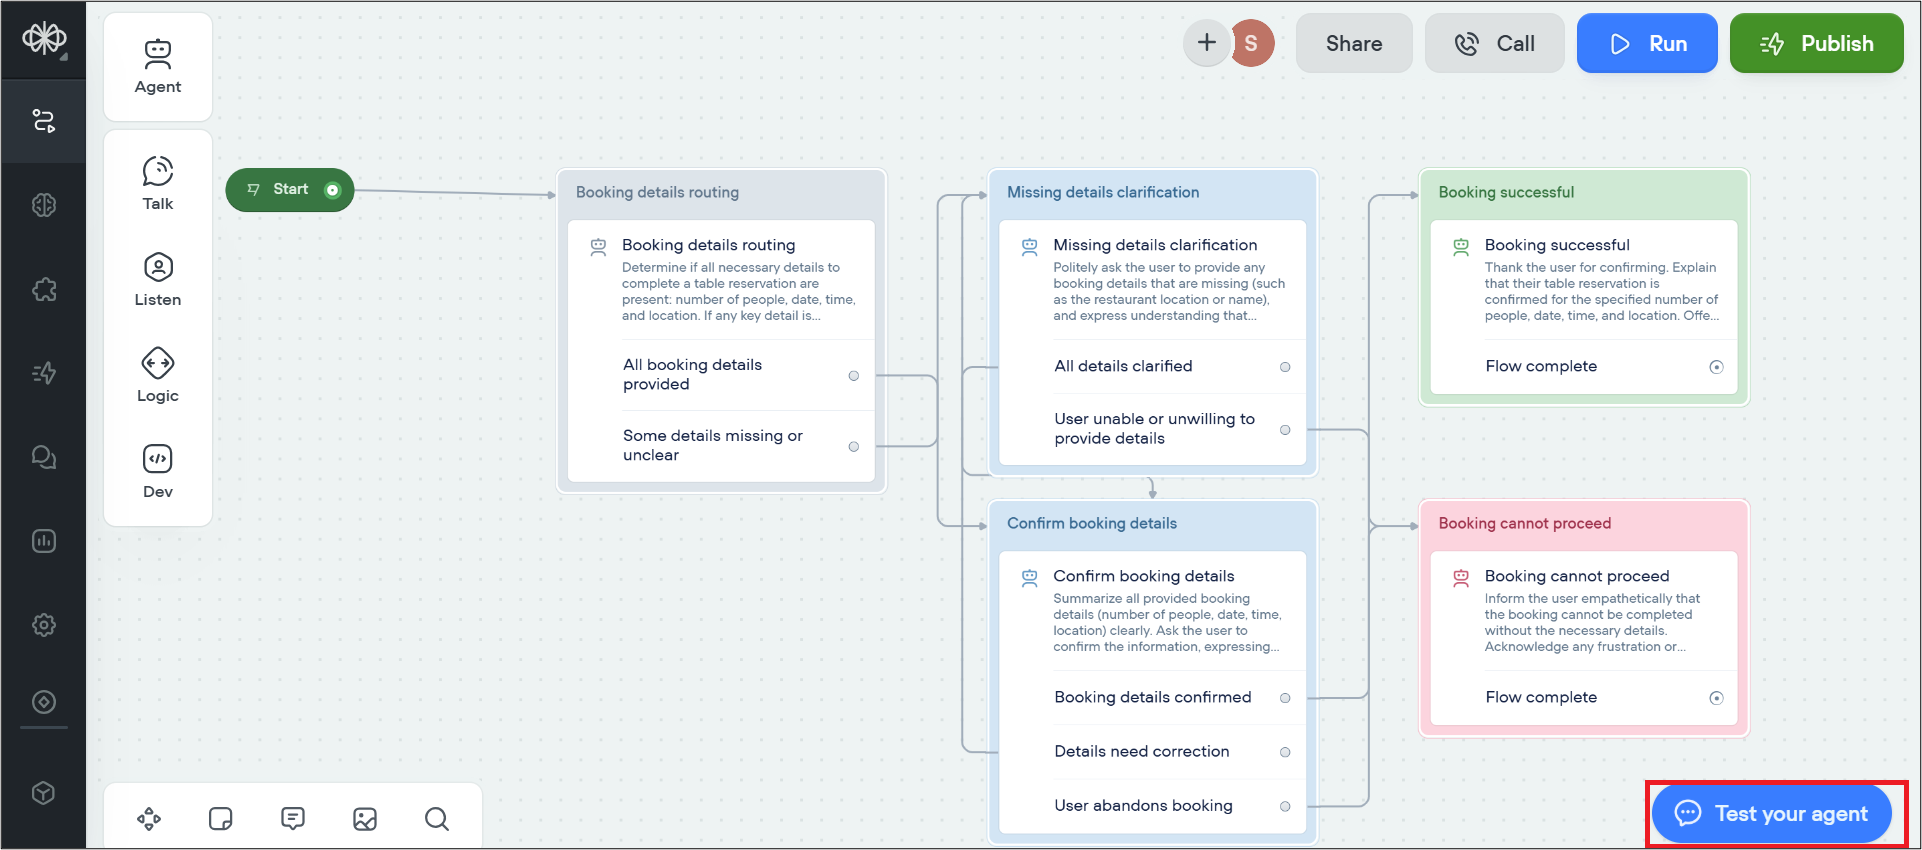Run the agent workflow

point(1646,43)
